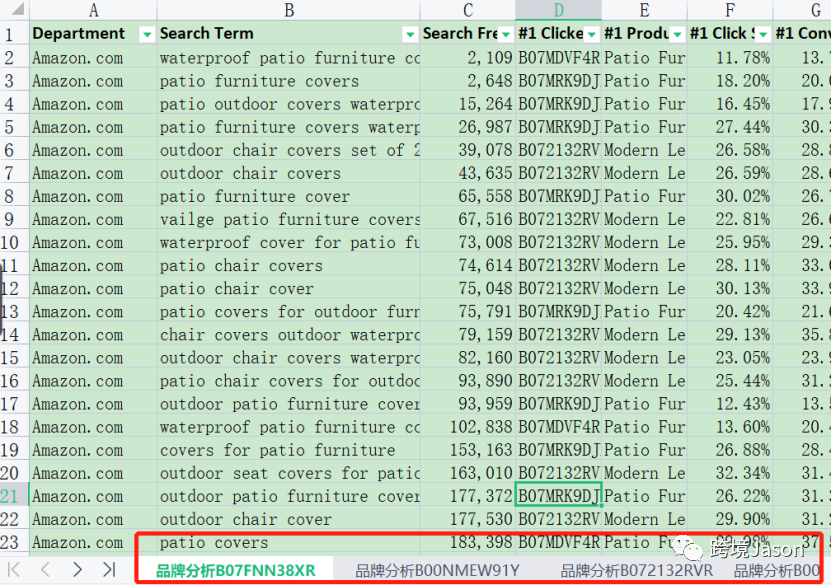Click the click share value 11.78%
The width and height of the screenshot is (831, 585).
coord(743,58)
